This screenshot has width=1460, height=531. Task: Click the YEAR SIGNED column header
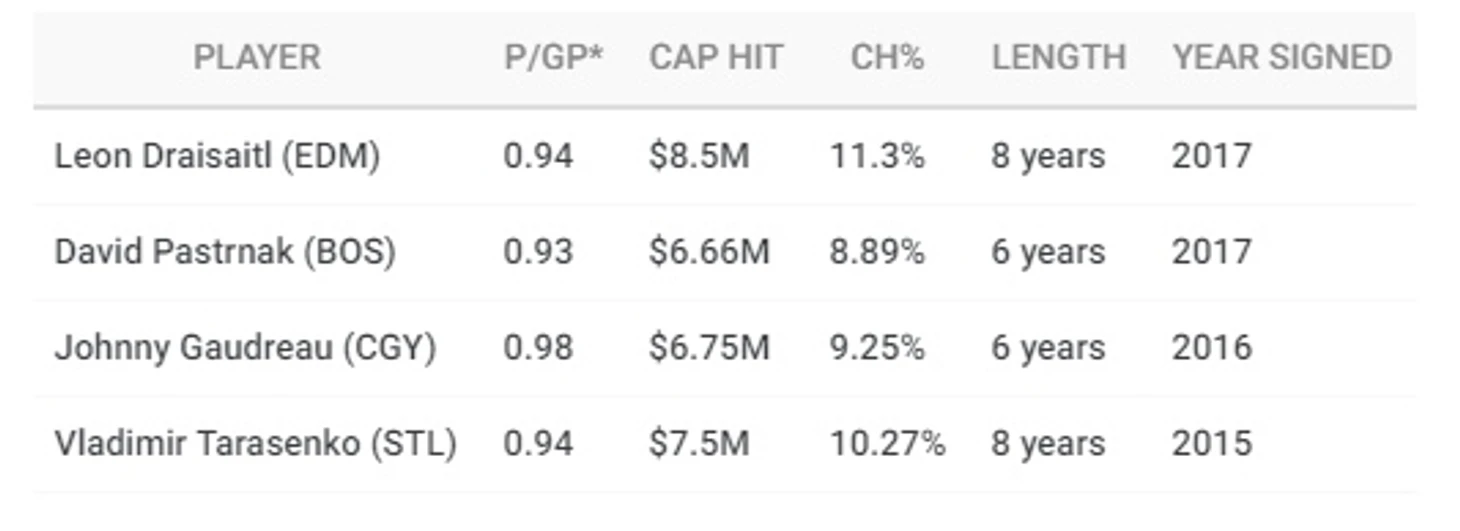pyautogui.click(x=1282, y=57)
